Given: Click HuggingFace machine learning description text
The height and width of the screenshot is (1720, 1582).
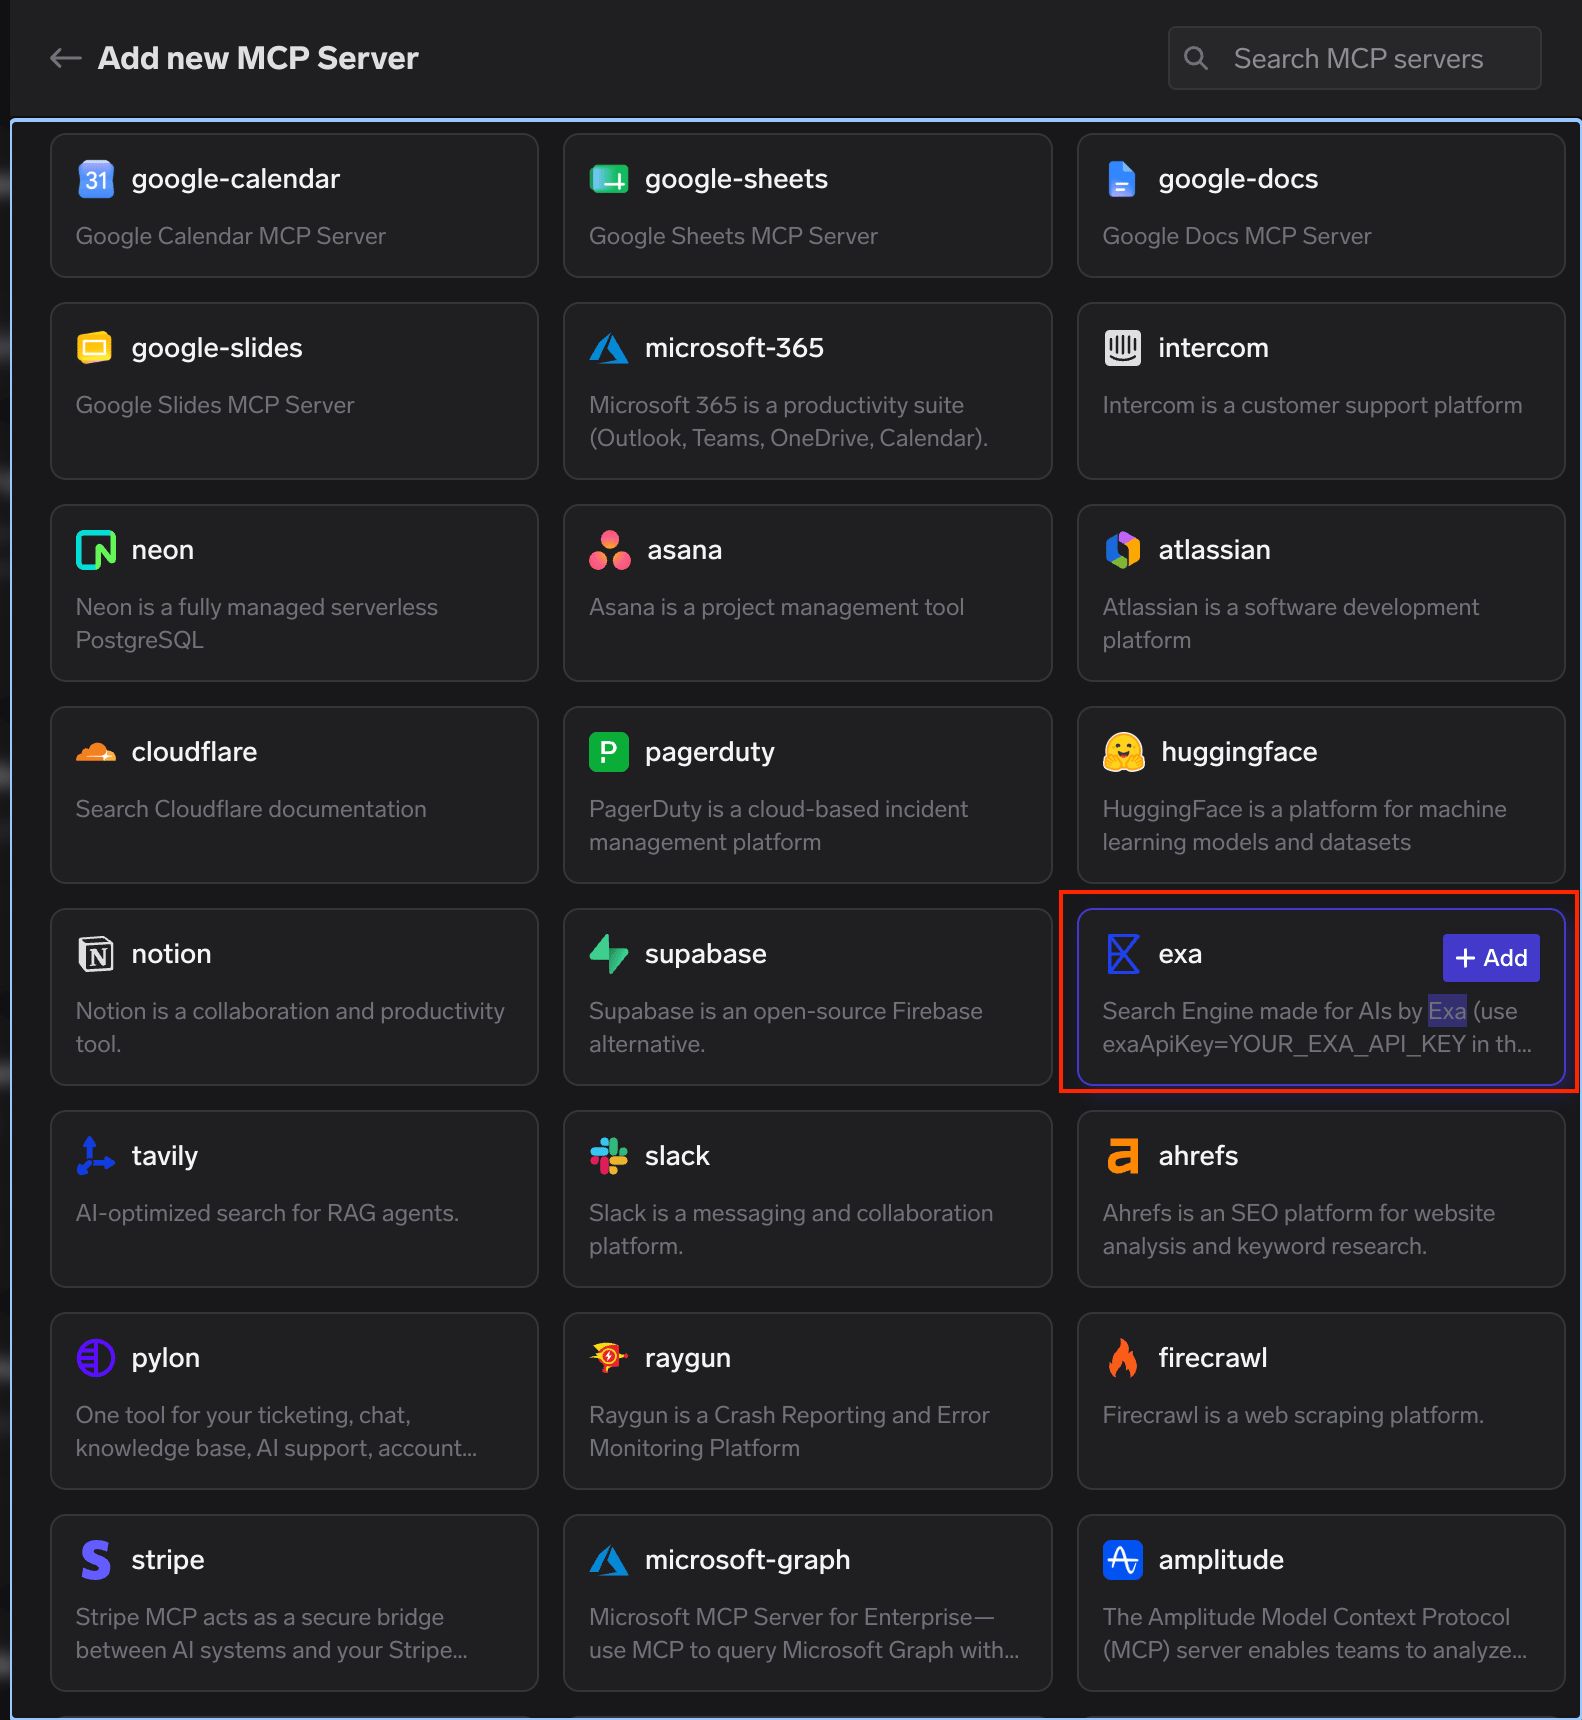Looking at the screenshot, I should click(1304, 825).
